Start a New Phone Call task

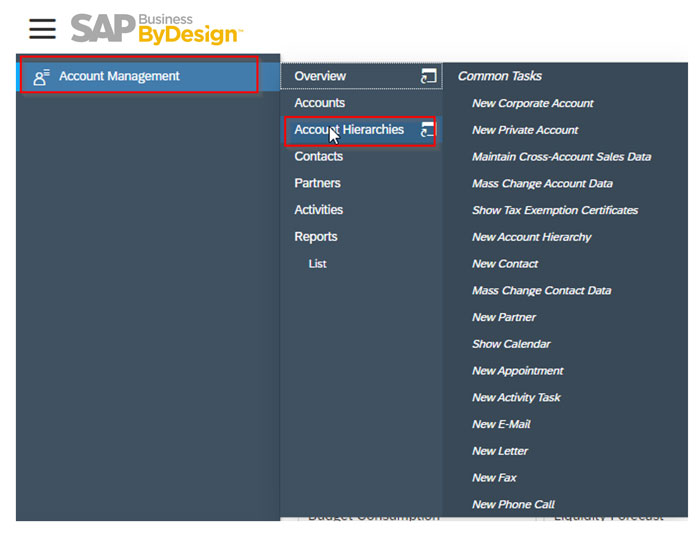pyautogui.click(x=513, y=504)
